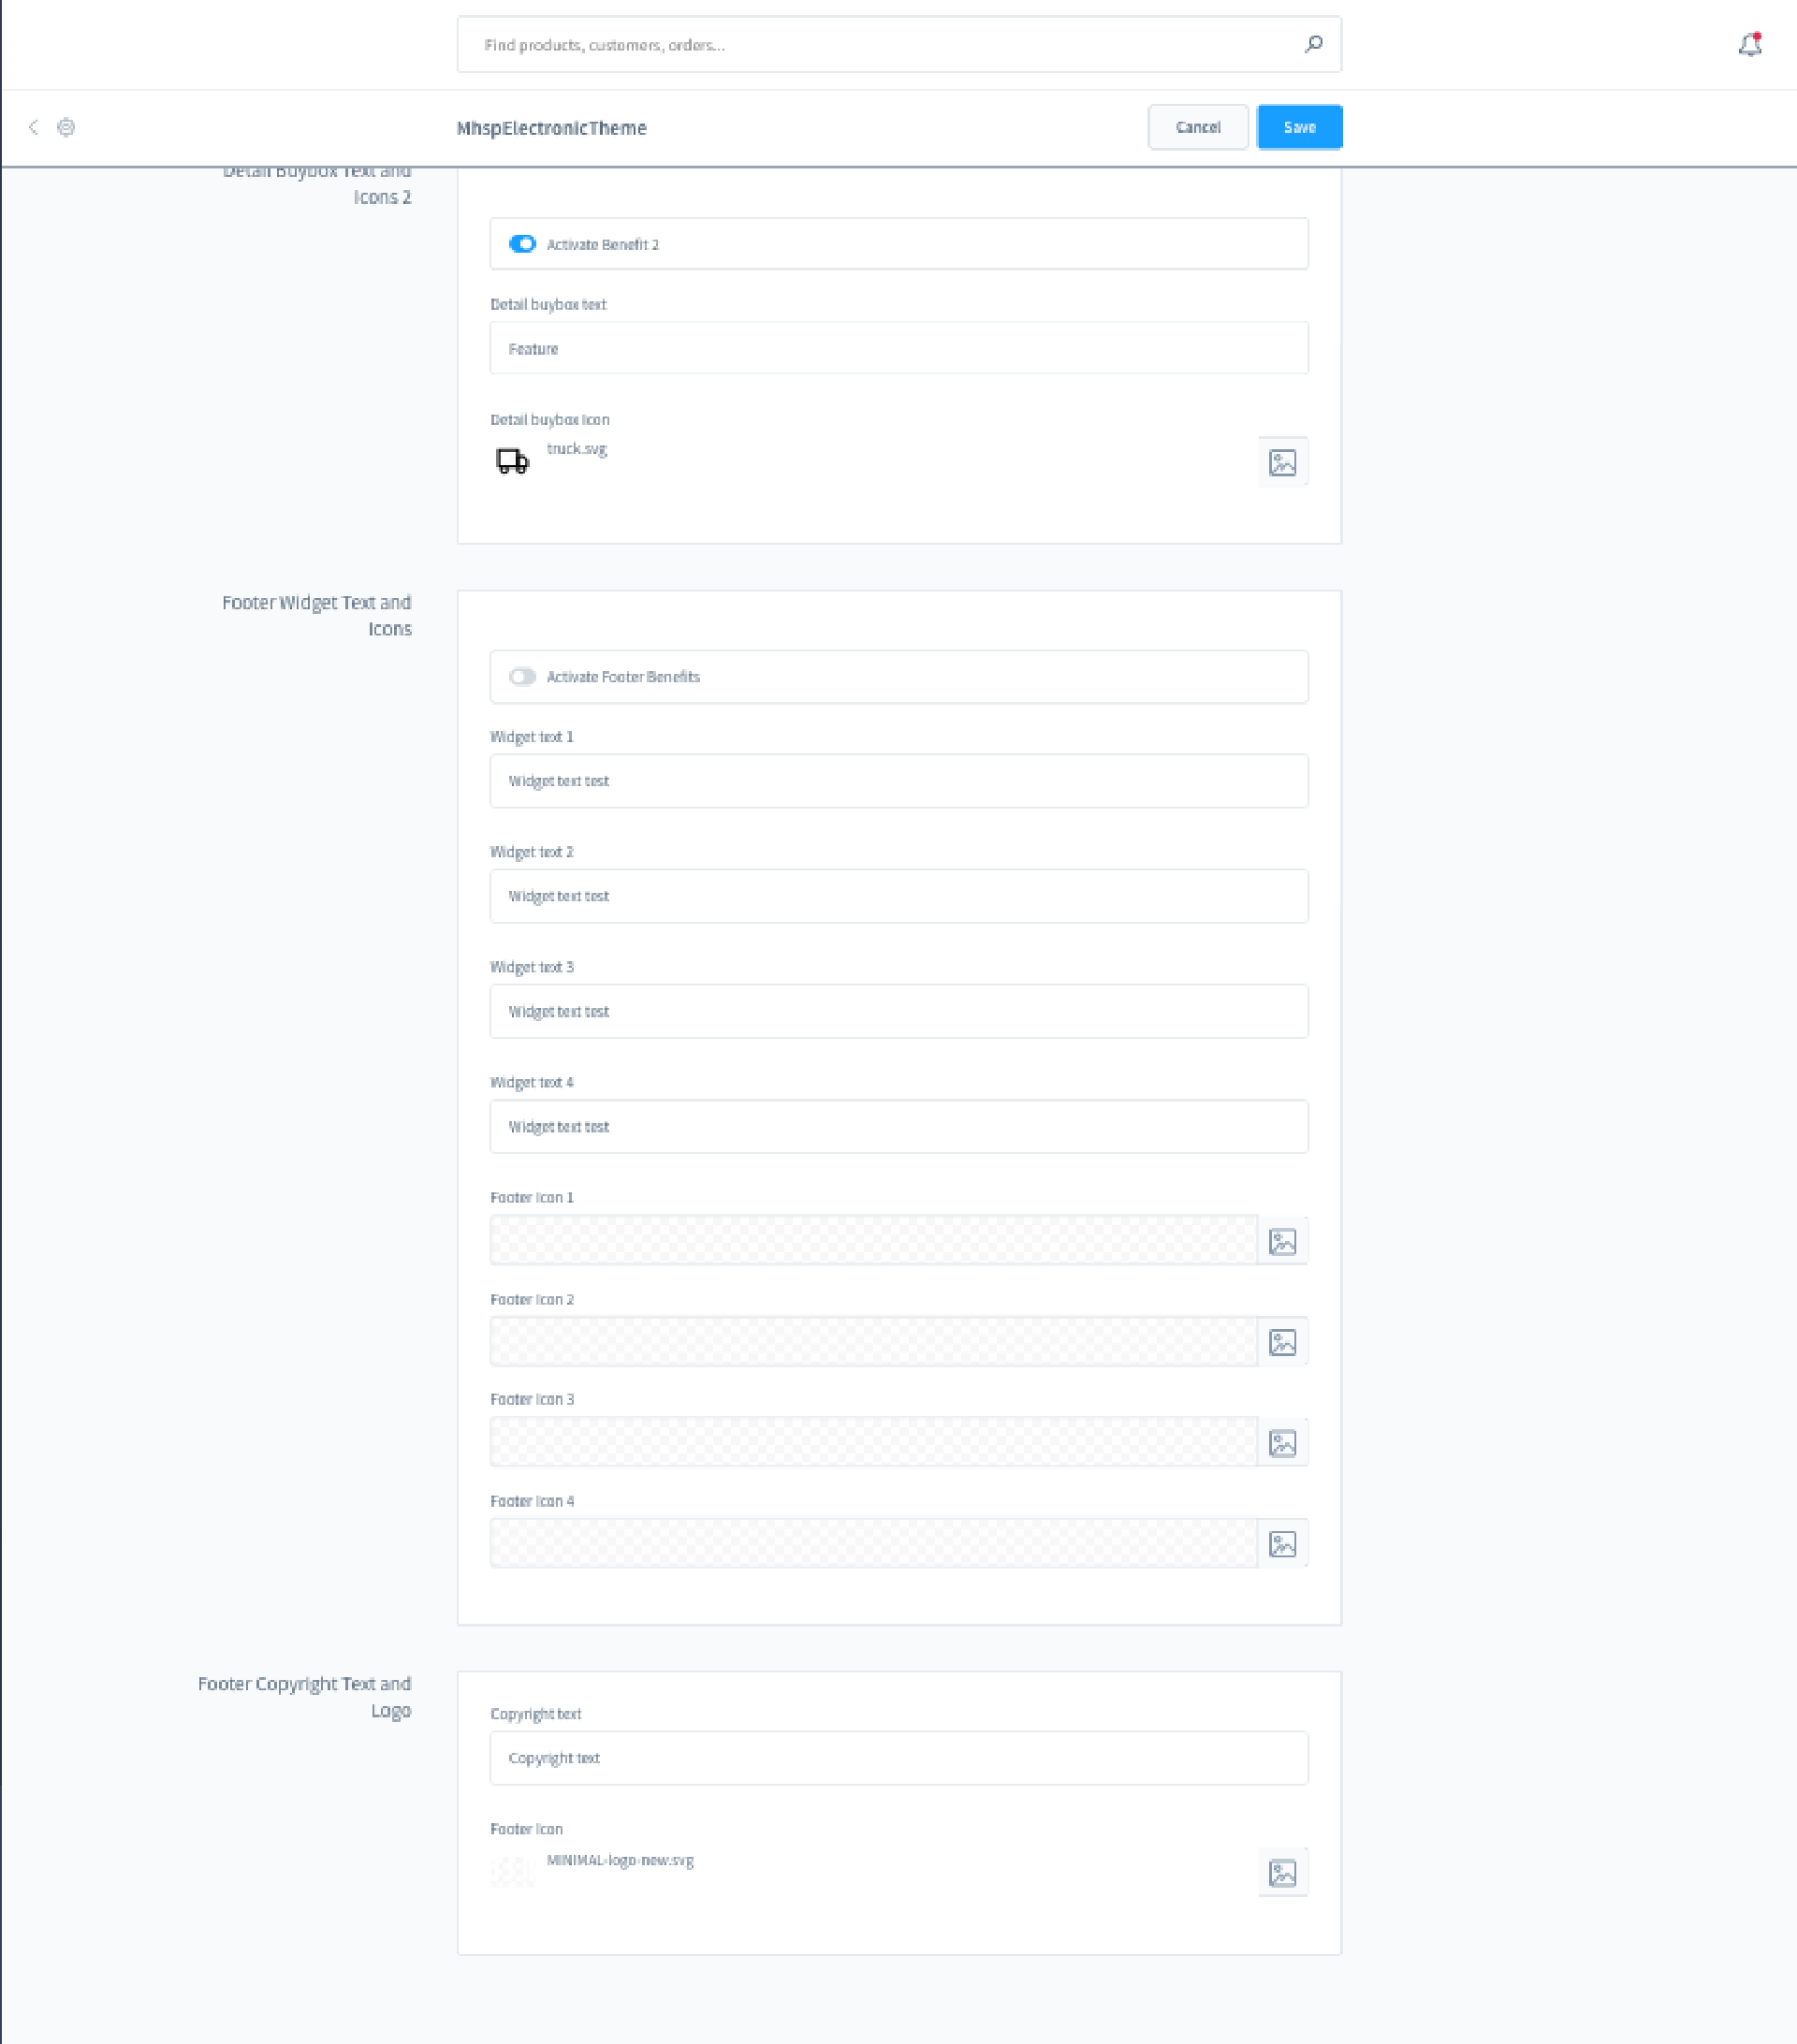Open media picker for Footer icon 3
Image resolution: width=1797 pixels, height=2044 pixels.
point(1282,1443)
